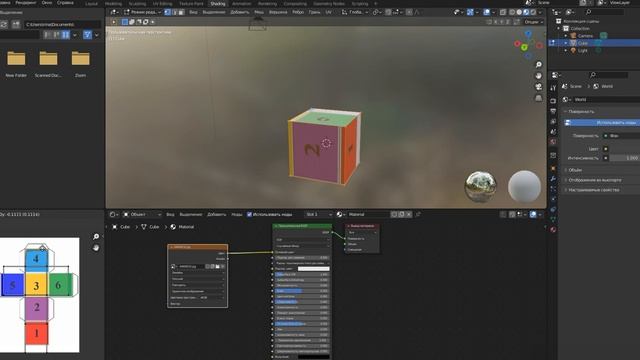The height and width of the screenshot is (360, 640).
Task: Click the World name field in properties
Action: click(x=607, y=100)
